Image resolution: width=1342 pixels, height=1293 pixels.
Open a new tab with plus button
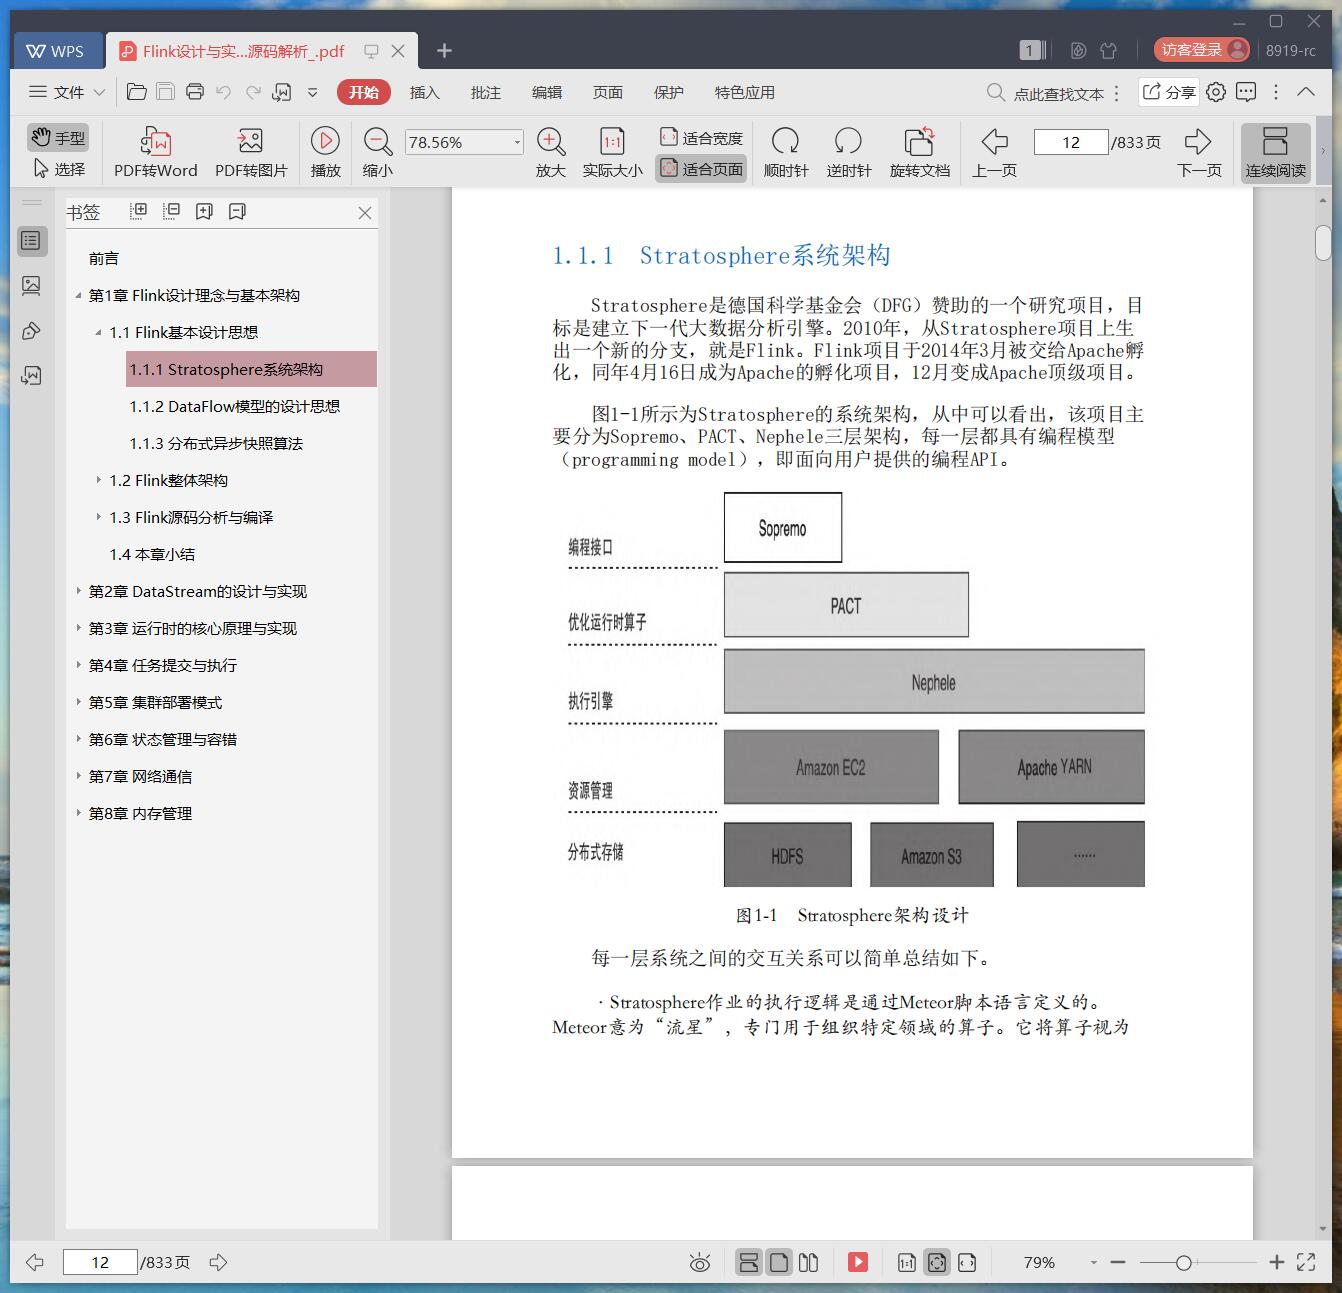point(444,50)
